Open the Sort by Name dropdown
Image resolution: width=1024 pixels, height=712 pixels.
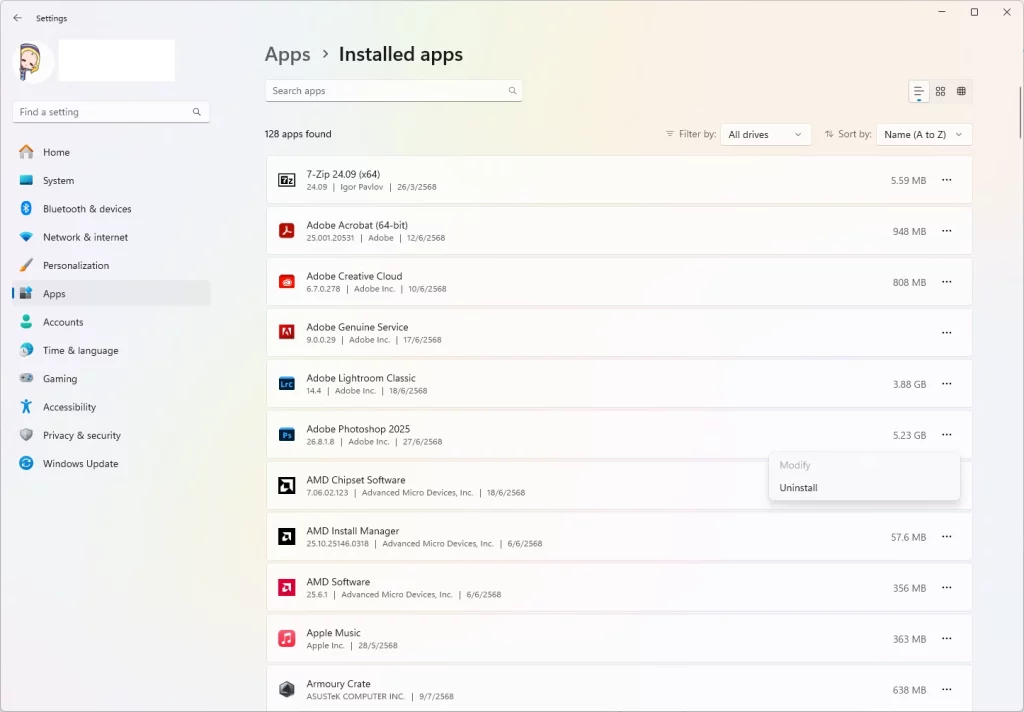924,135
